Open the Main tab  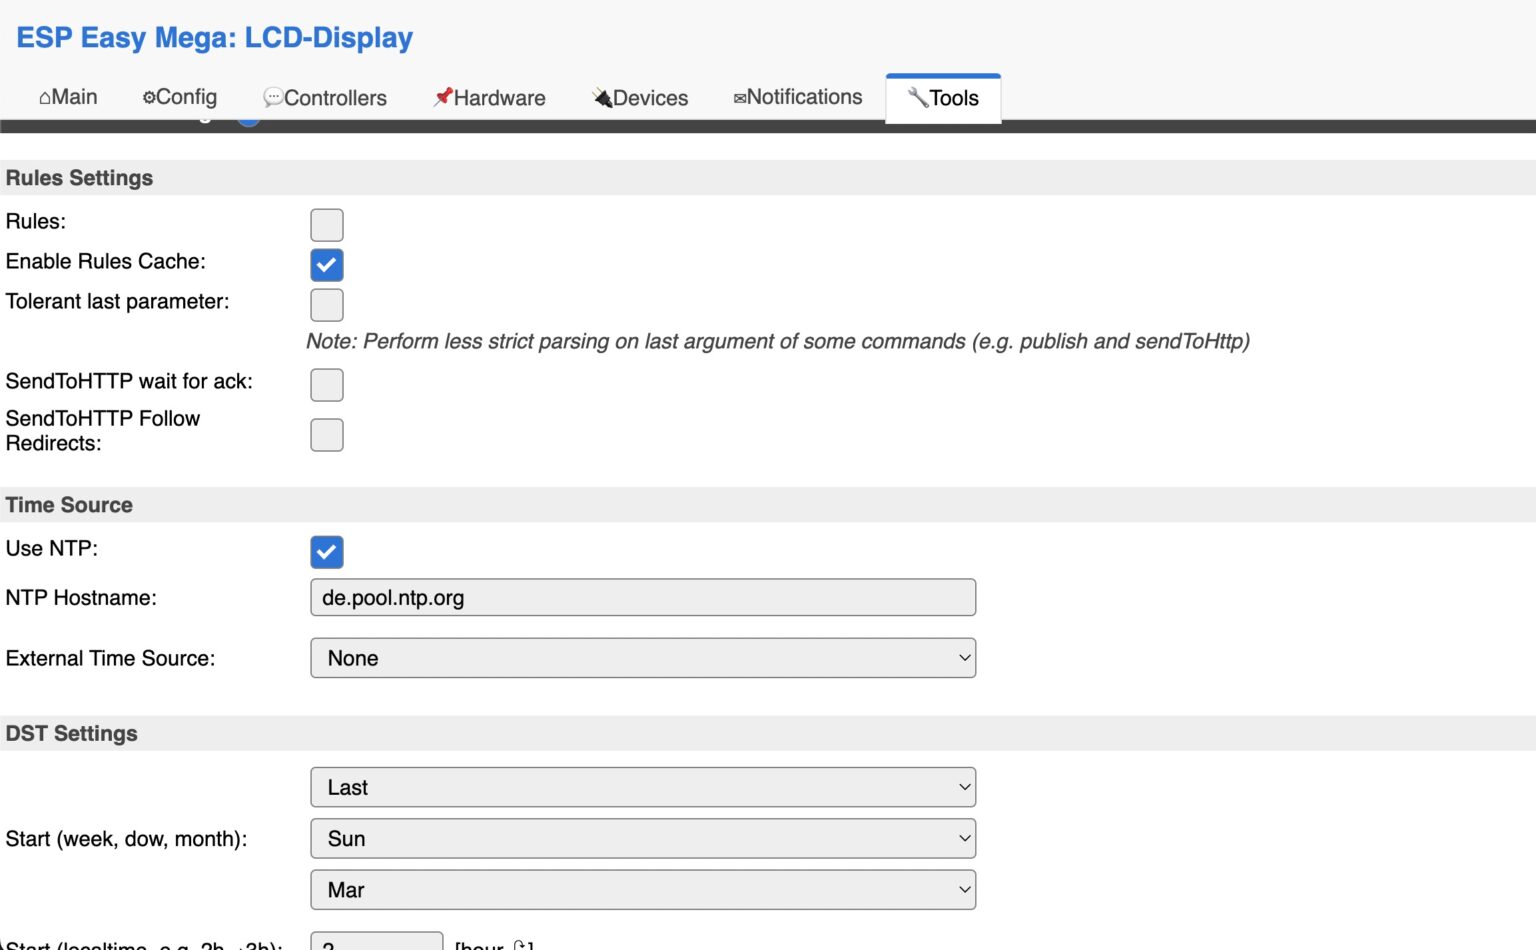(68, 97)
